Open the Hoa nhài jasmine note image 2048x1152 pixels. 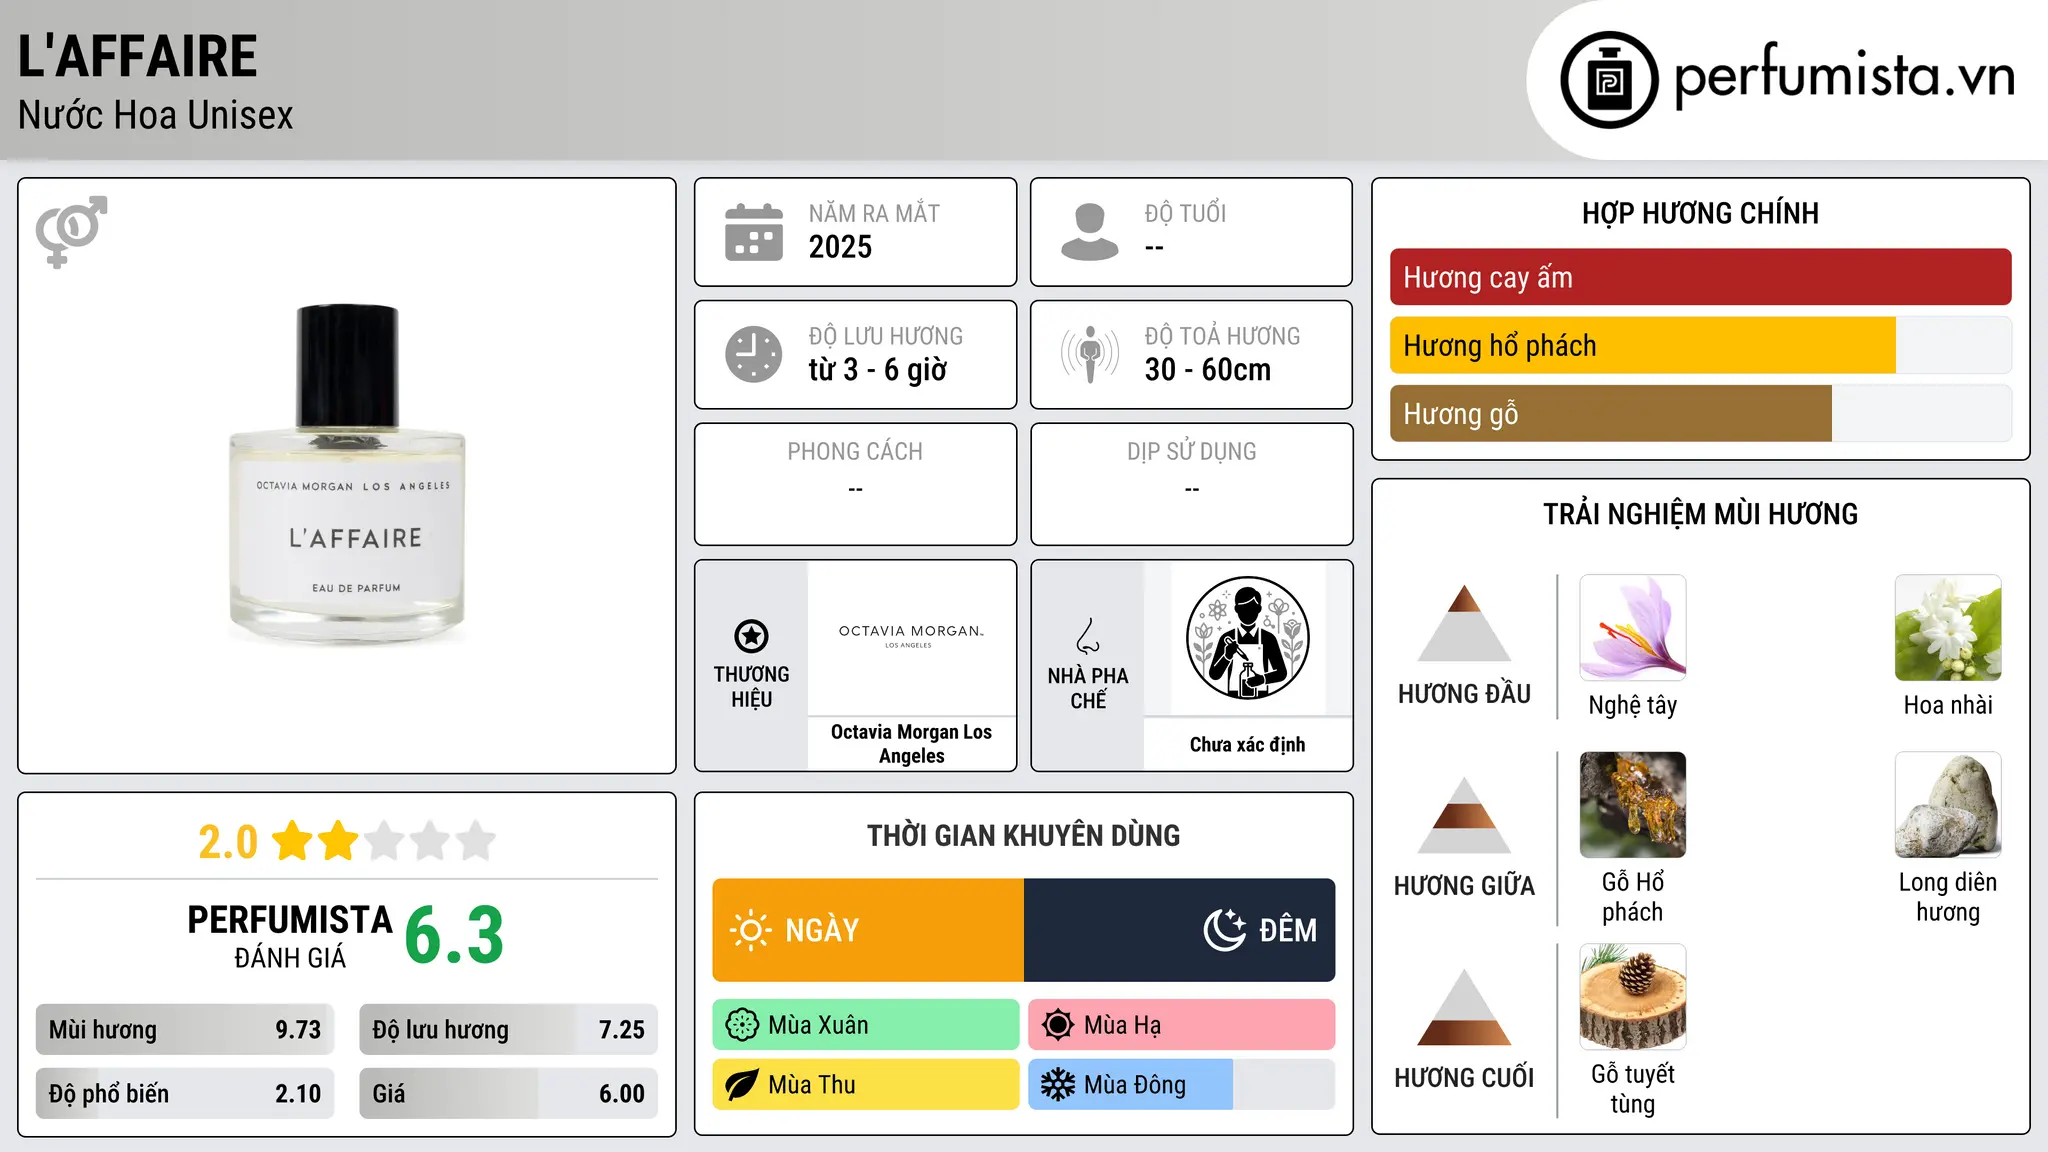1948,628
